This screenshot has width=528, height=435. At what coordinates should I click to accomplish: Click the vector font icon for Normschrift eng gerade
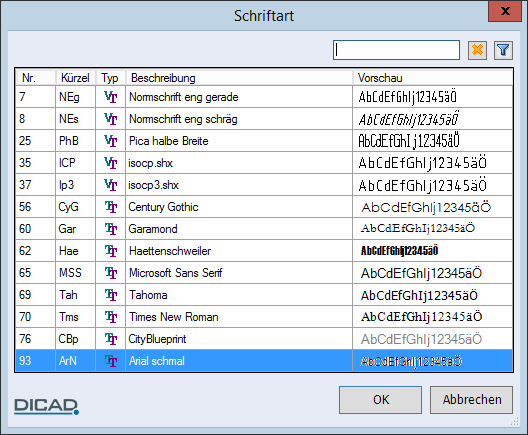pos(110,97)
